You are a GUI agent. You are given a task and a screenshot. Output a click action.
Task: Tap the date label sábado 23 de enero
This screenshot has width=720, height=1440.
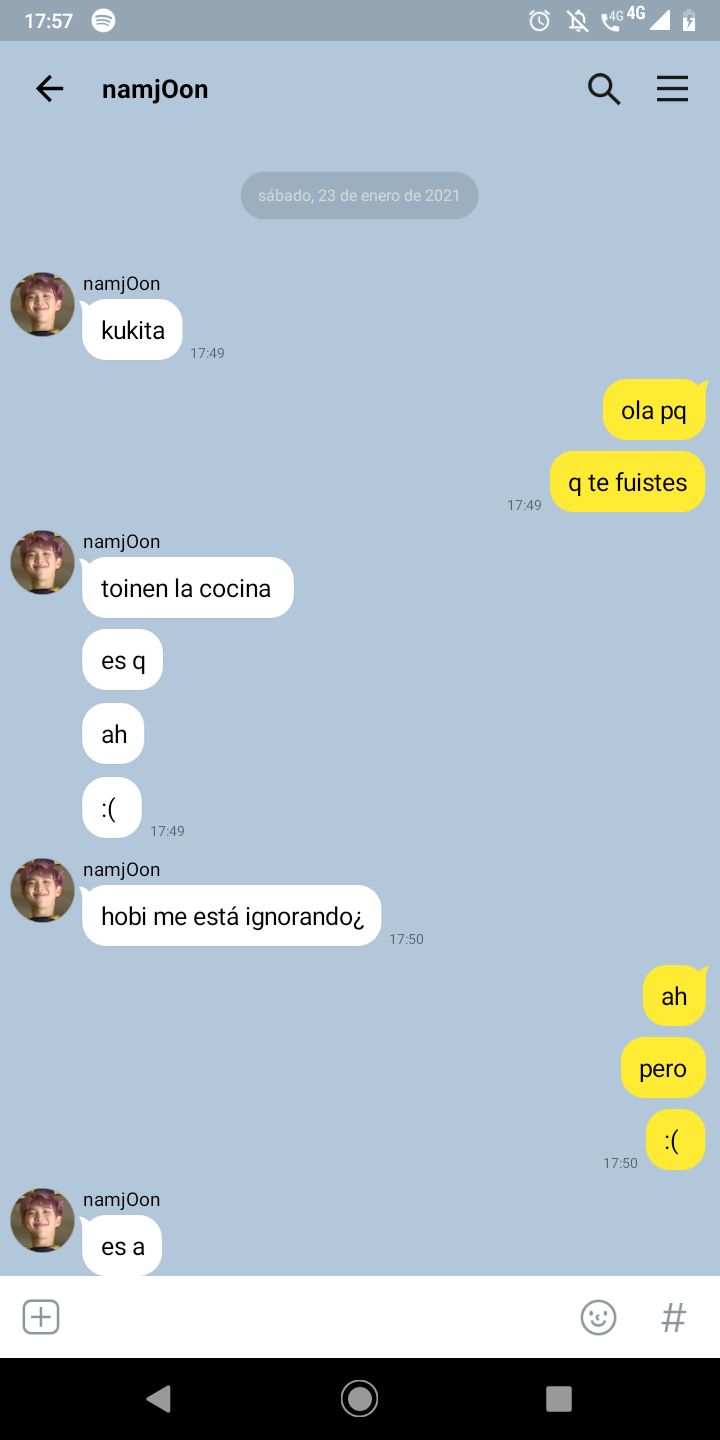pos(359,195)
